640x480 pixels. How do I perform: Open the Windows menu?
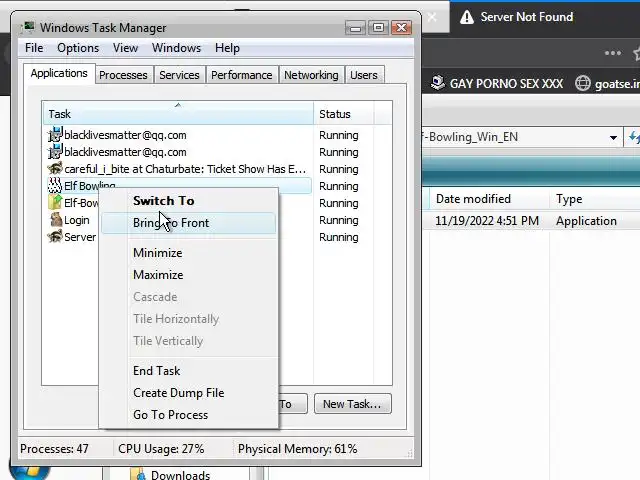pos(176,48)
